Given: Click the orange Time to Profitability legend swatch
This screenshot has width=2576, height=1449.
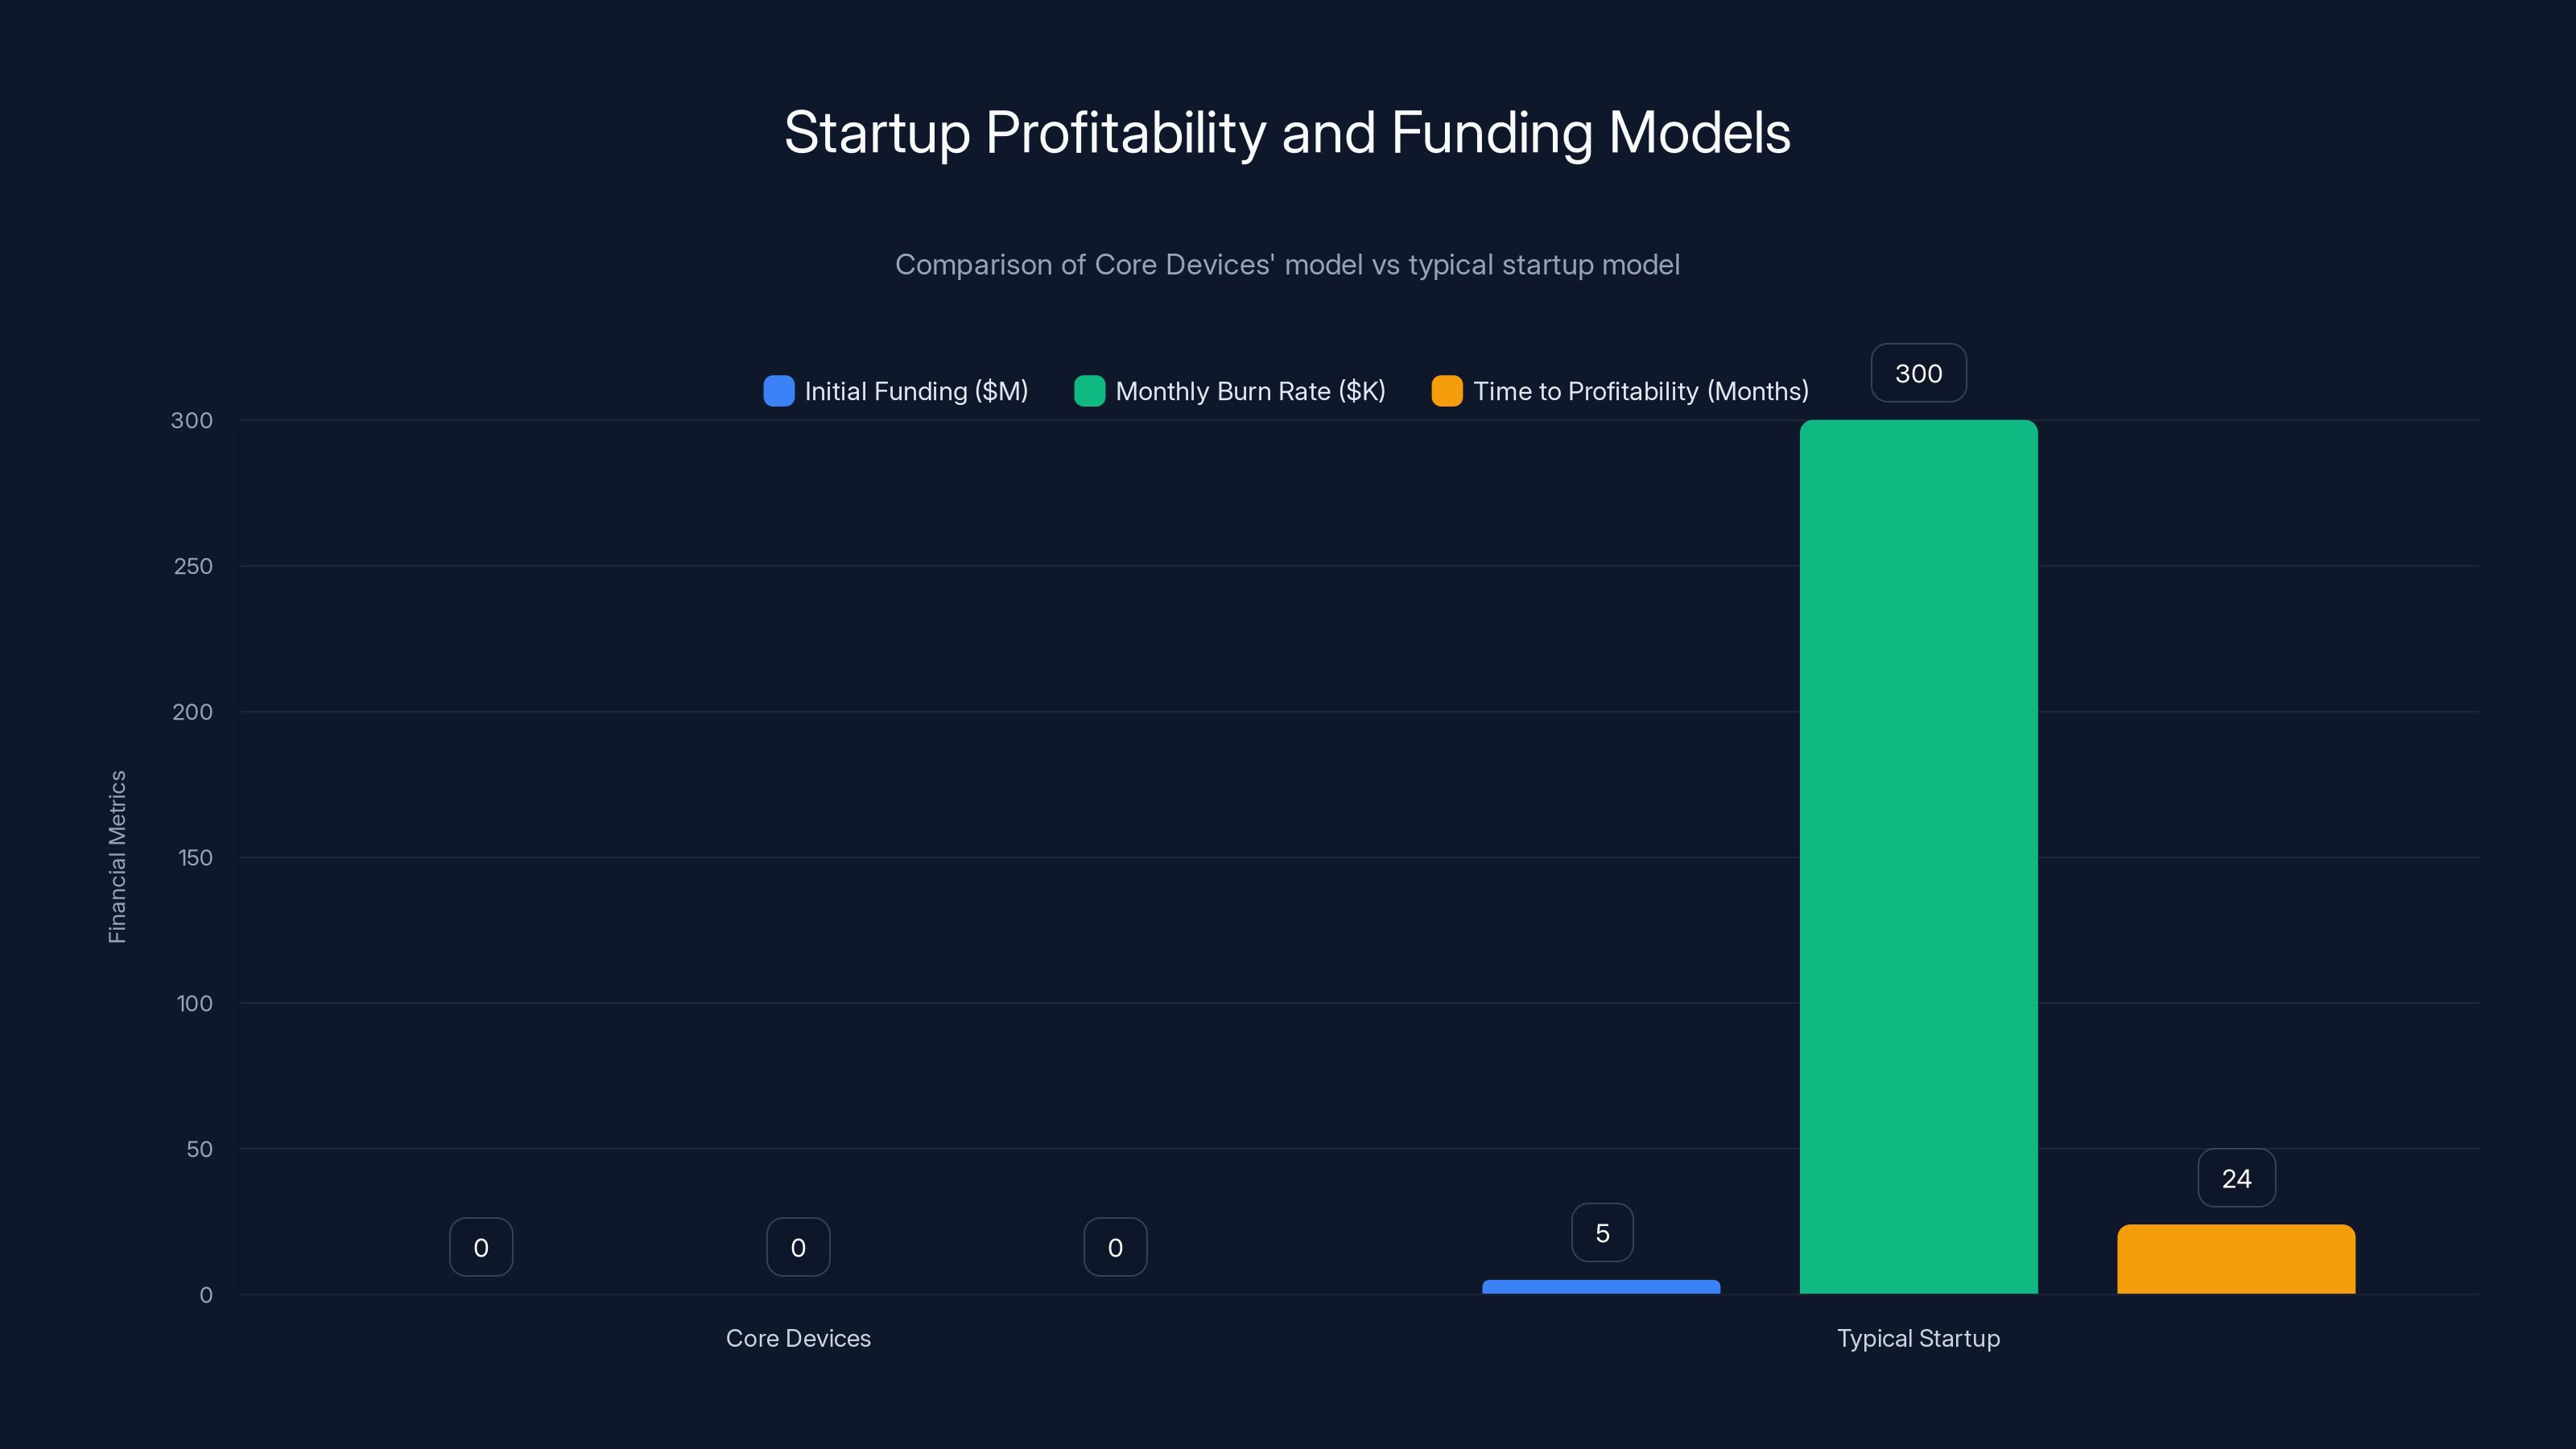Looking at the screenshot, I should (1447, 391).
